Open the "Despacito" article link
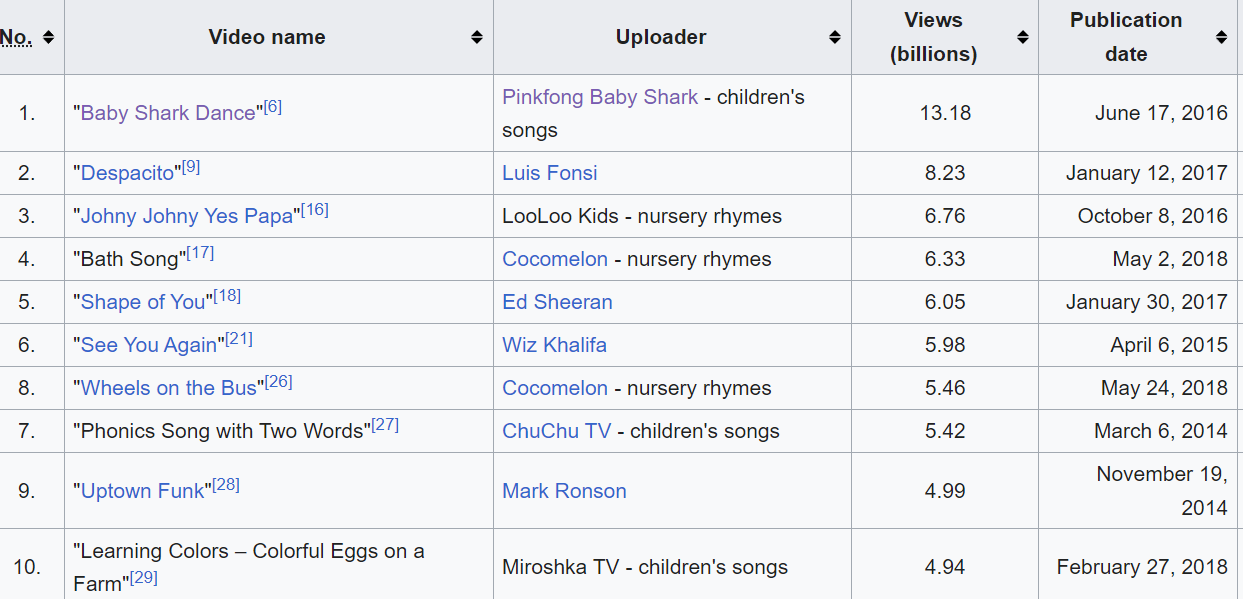The image size is (1243, 599). pos(128,173)
